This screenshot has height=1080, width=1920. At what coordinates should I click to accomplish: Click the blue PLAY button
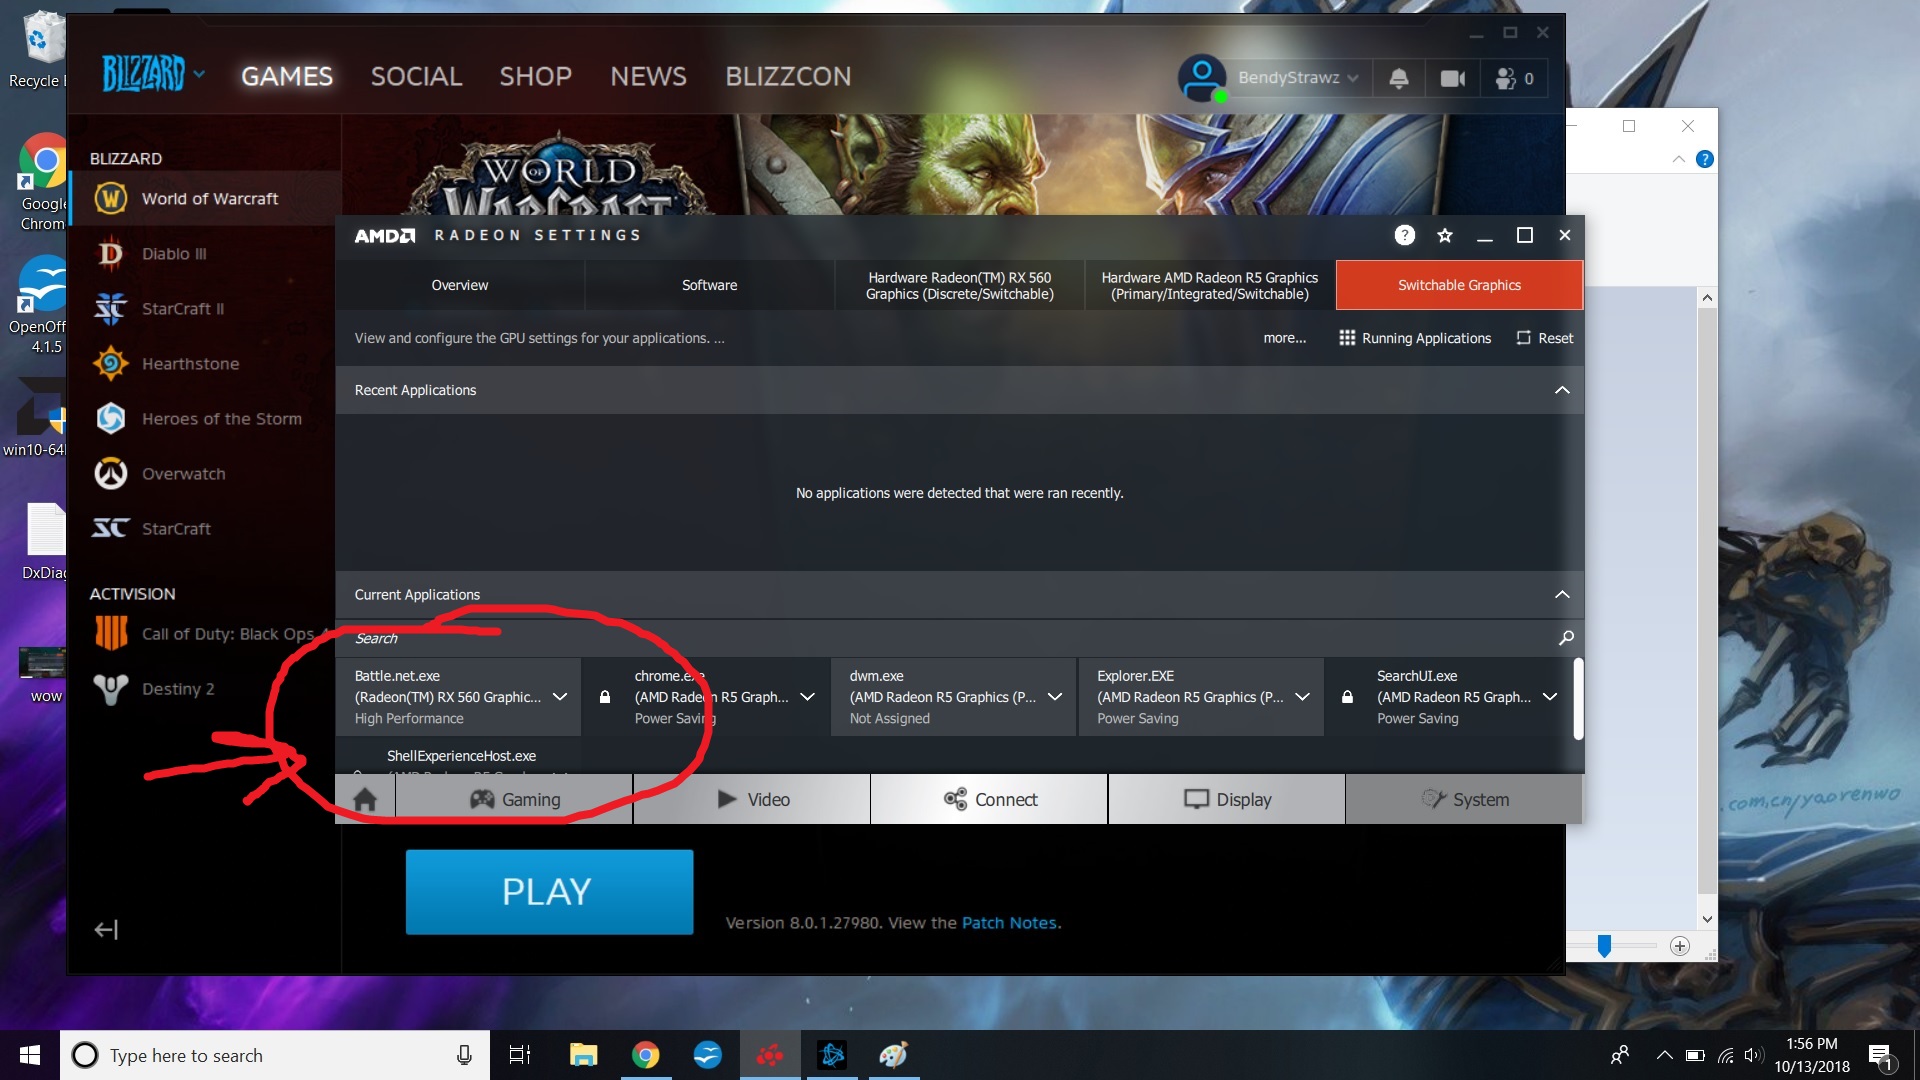[x=549, y=892]
